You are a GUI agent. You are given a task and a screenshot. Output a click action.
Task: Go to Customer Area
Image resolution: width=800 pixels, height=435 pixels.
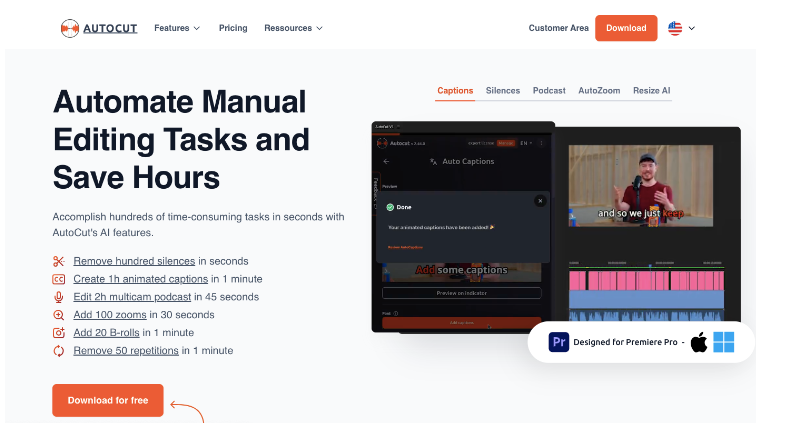click(x=558, y=28)
